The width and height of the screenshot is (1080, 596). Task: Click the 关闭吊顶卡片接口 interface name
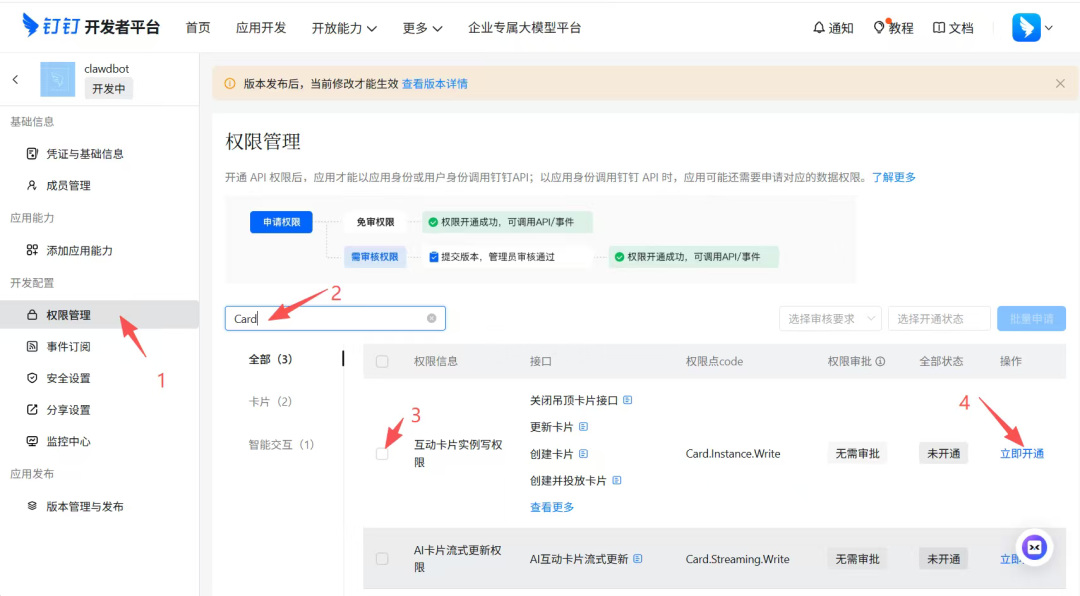pos(574,400)
